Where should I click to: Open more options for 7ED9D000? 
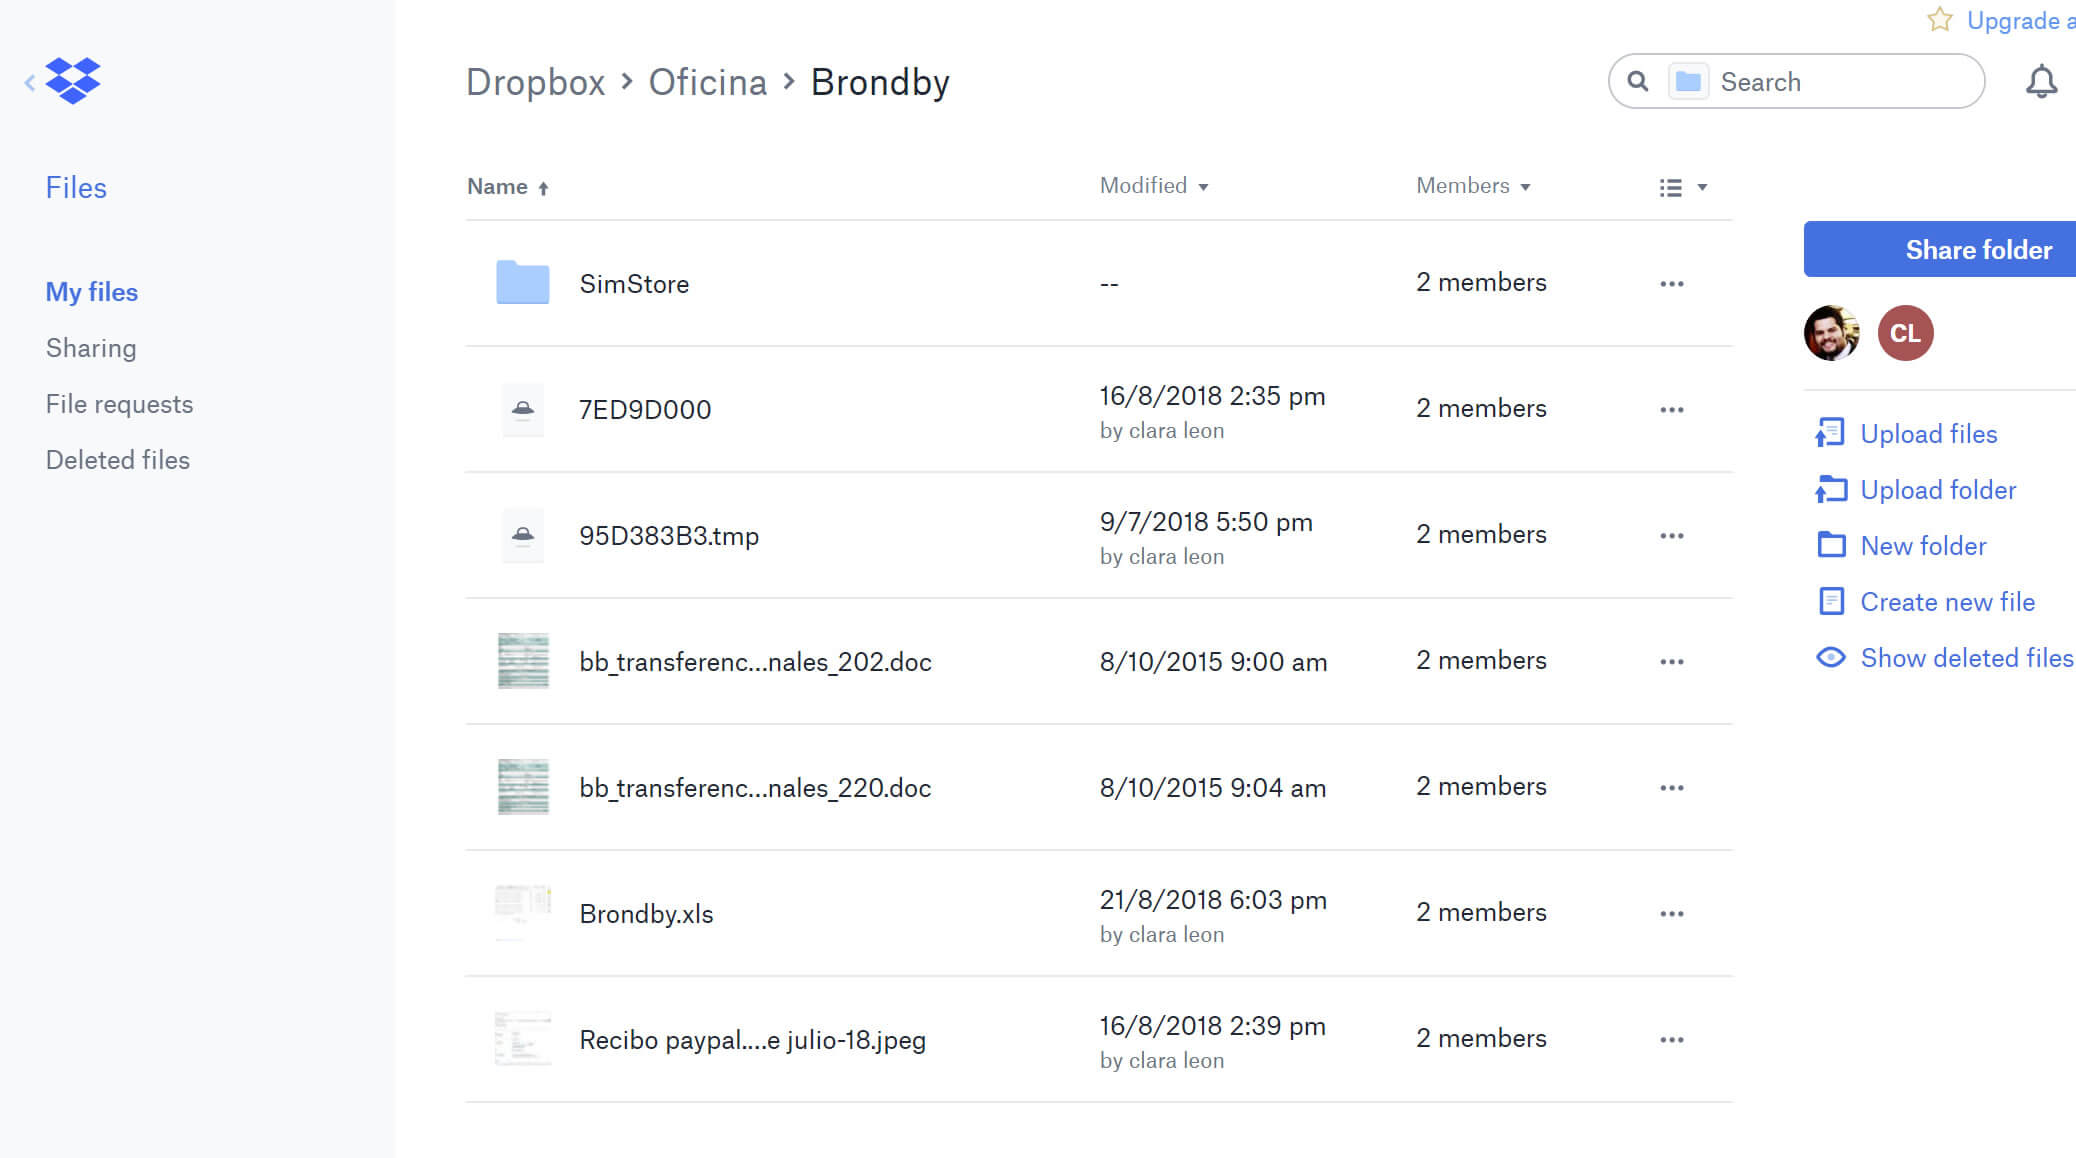(1671, 409)
